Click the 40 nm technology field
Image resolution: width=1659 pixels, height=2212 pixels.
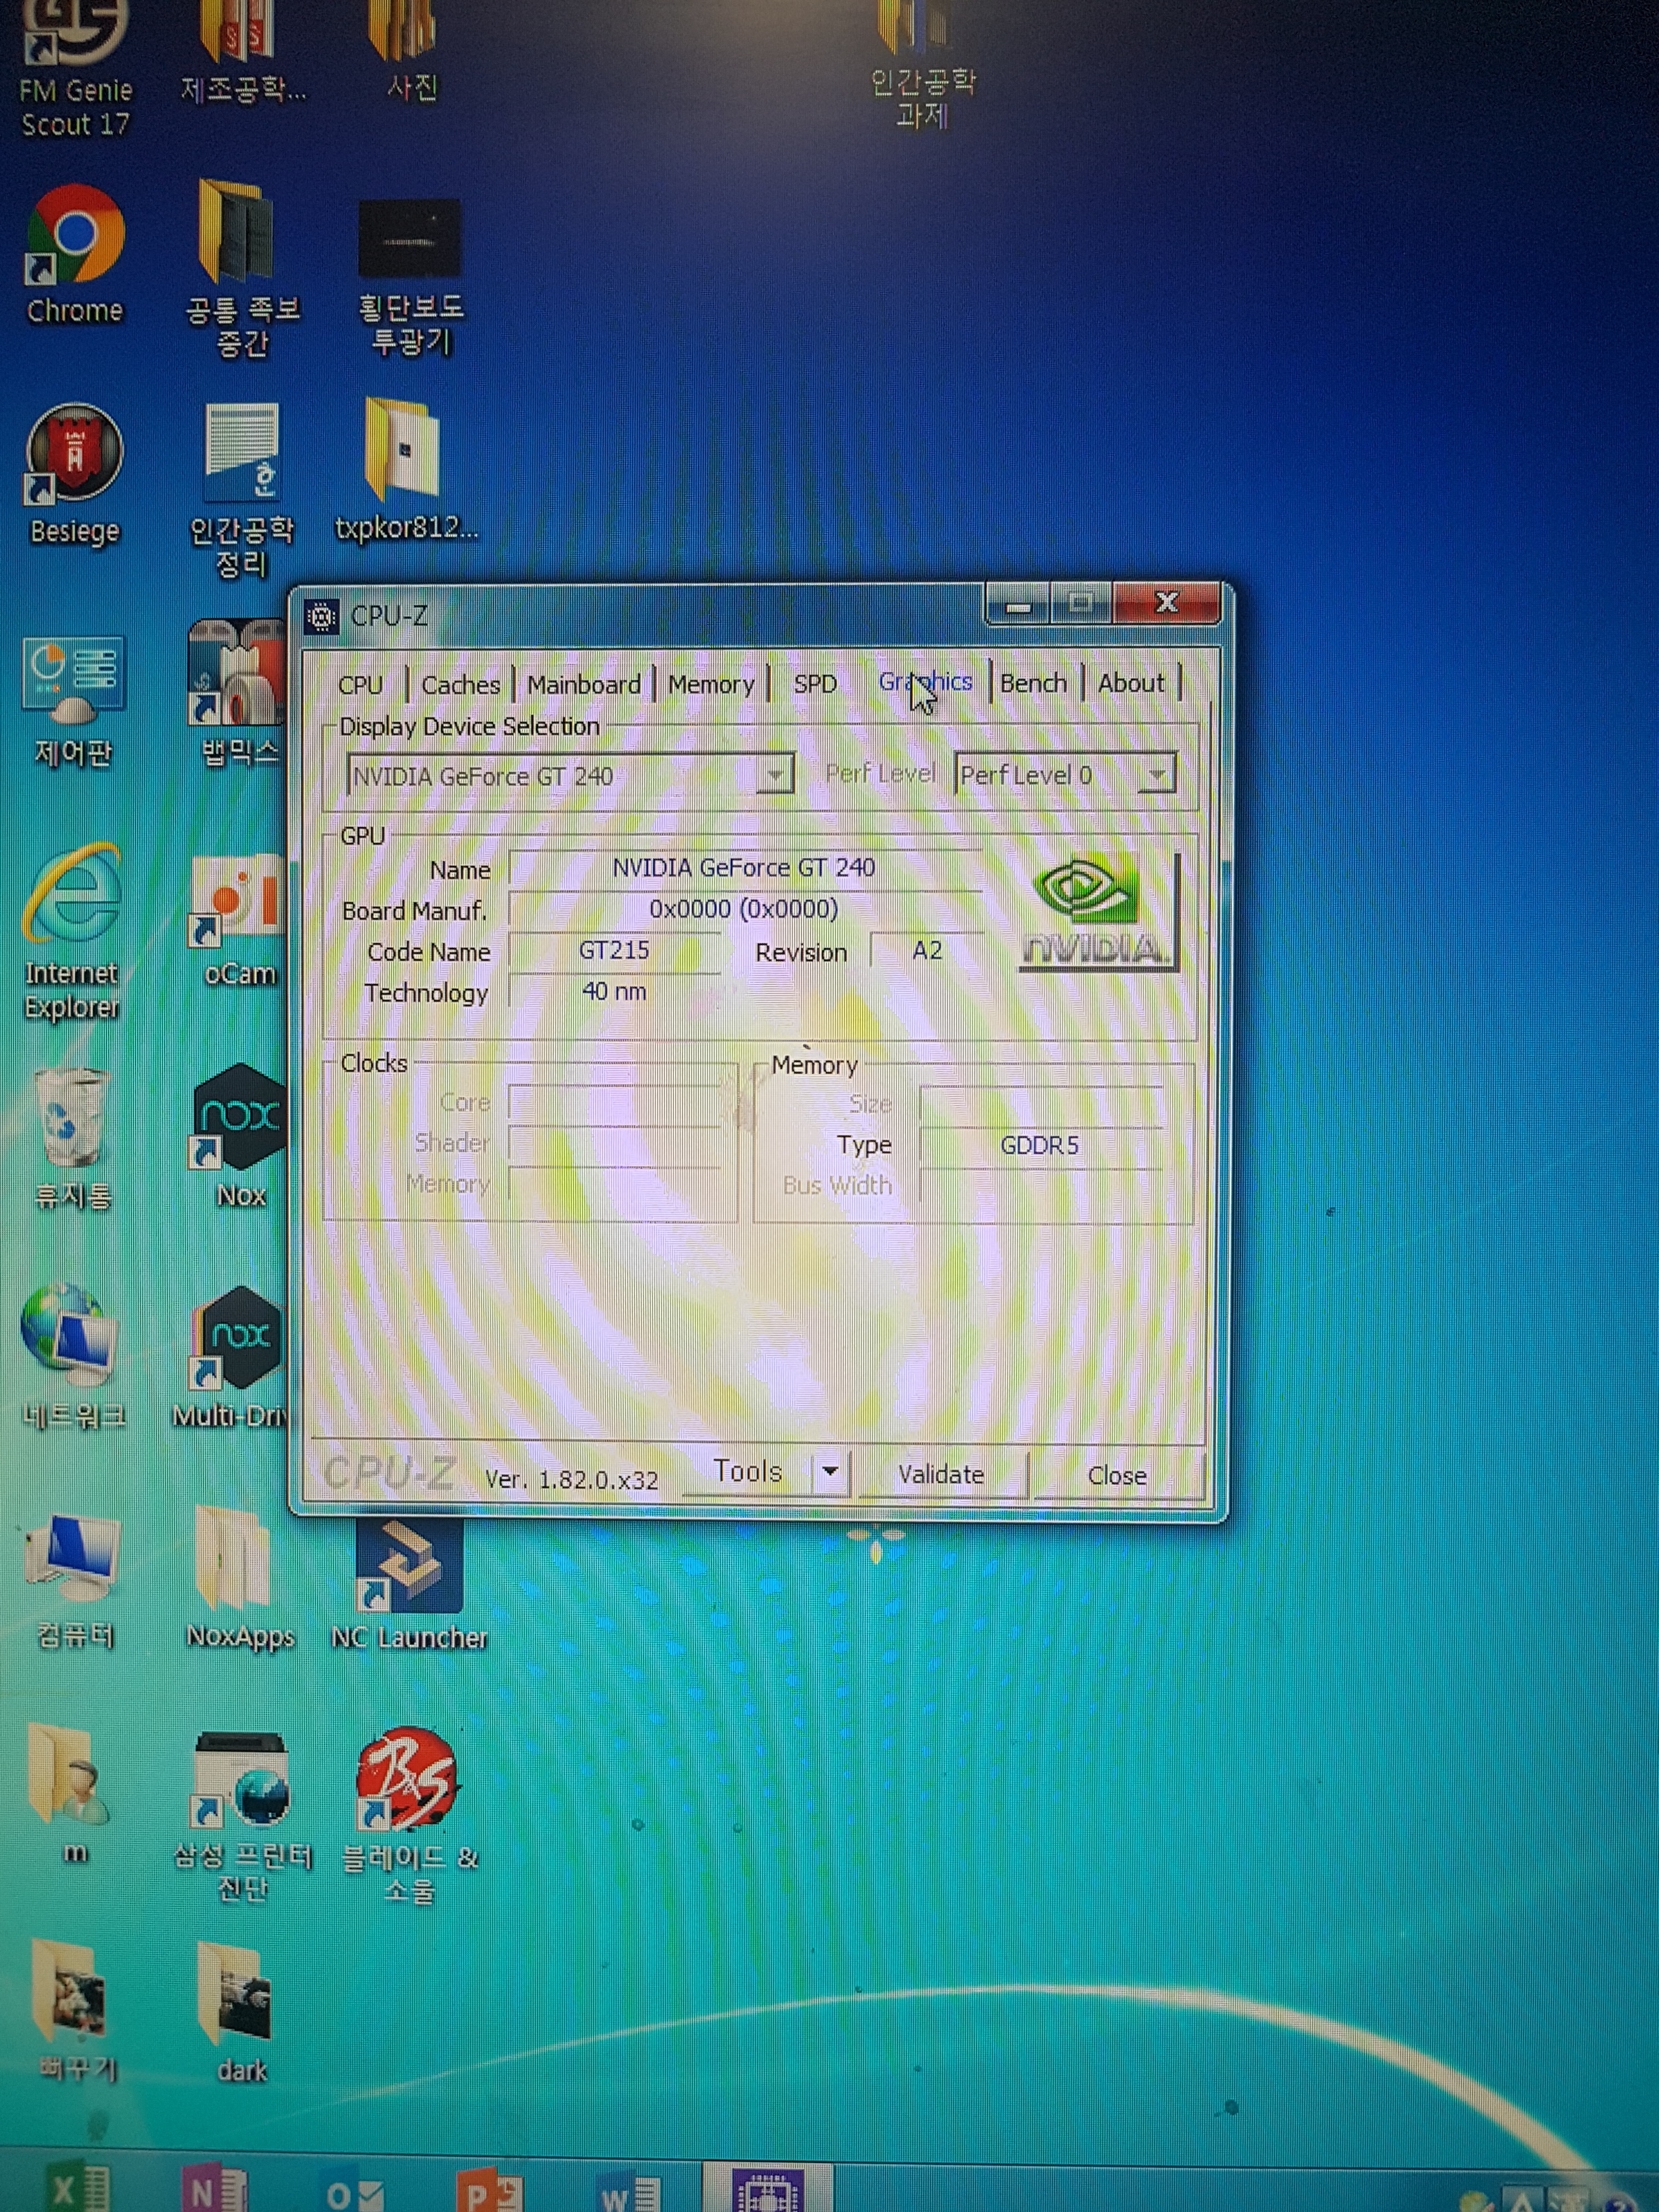point(614,991)
